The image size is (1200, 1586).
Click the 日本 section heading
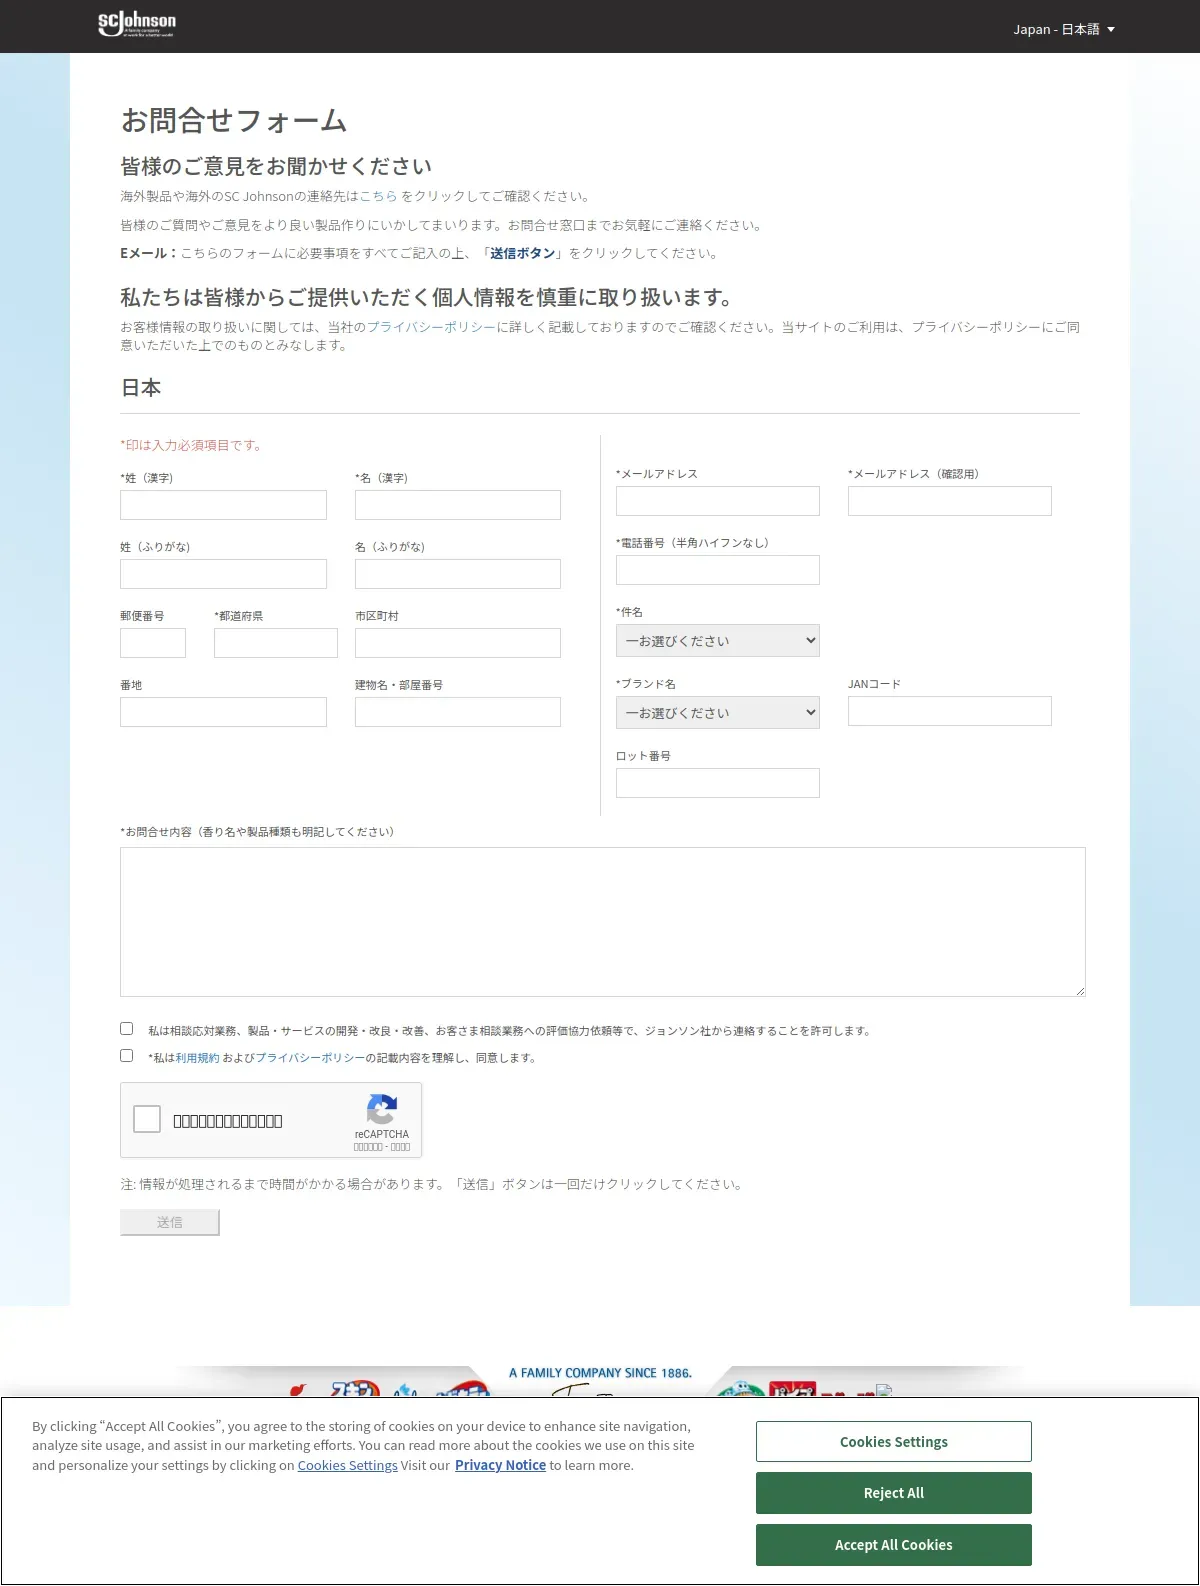141,388
